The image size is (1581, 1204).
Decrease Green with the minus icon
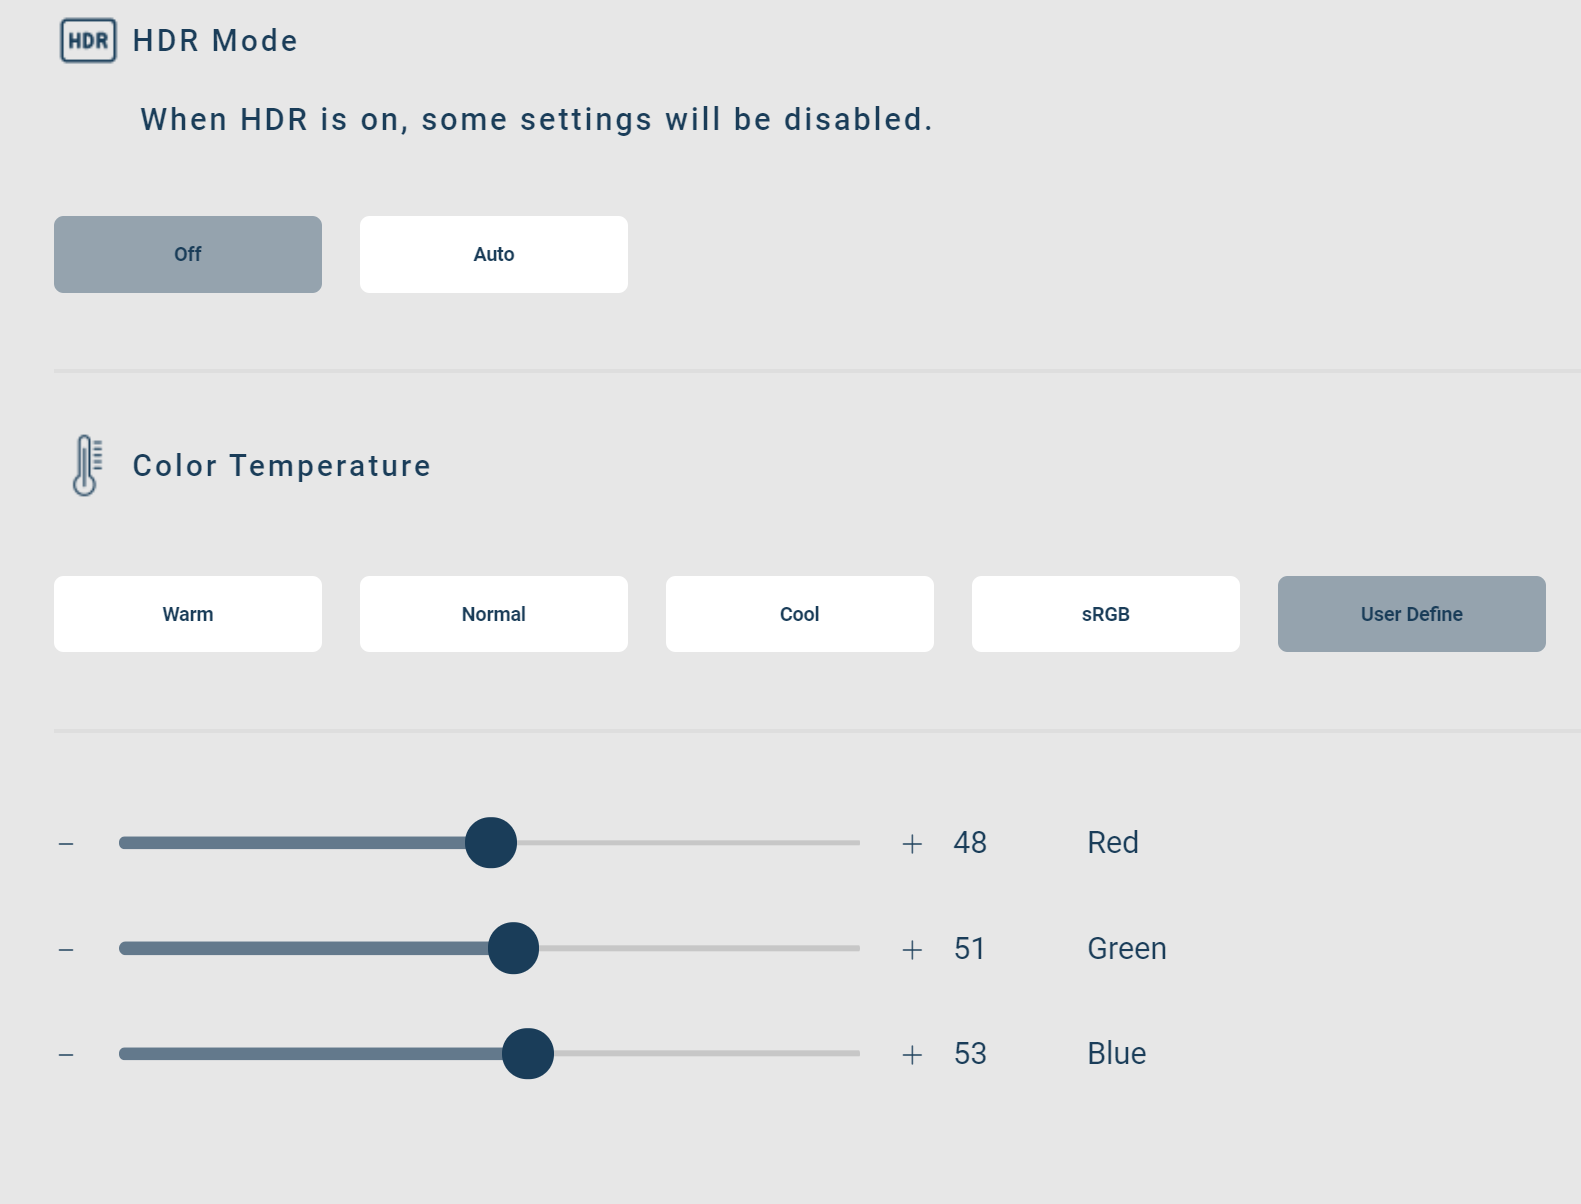(x=66, y=949)
